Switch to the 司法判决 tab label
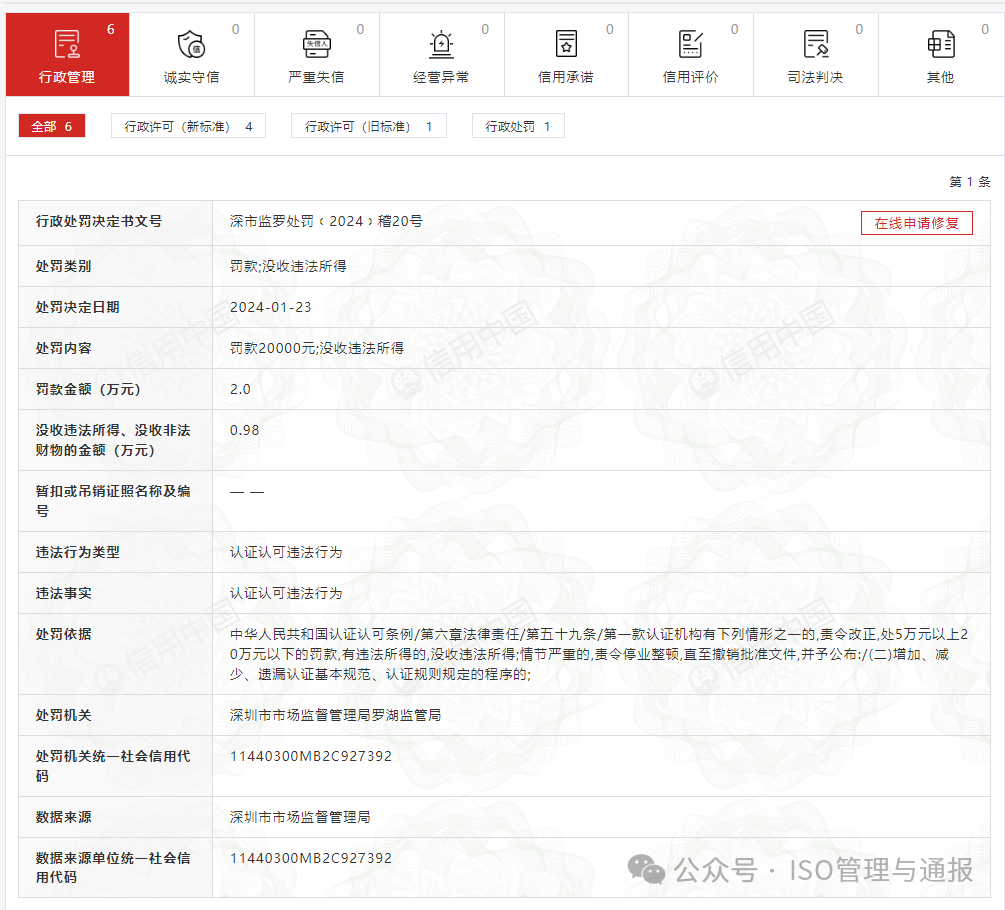Screen dimensions: 1005x910 815,78
